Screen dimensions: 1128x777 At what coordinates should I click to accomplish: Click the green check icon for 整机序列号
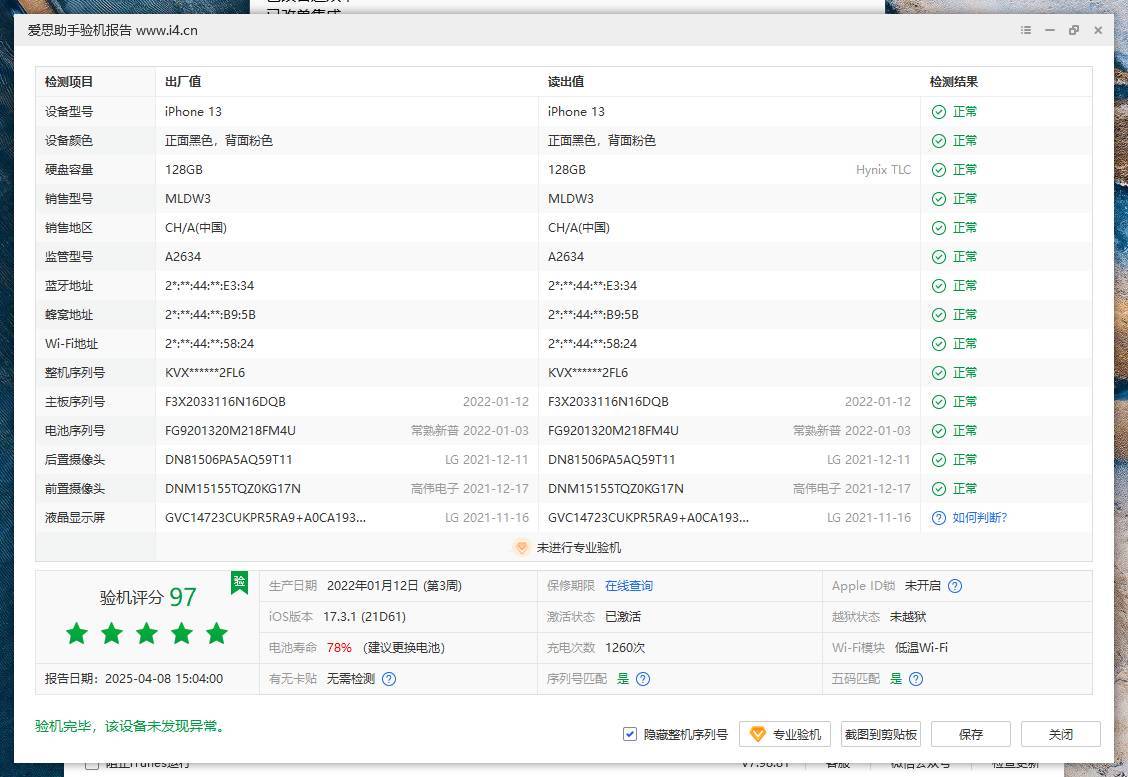coord(939,373)
